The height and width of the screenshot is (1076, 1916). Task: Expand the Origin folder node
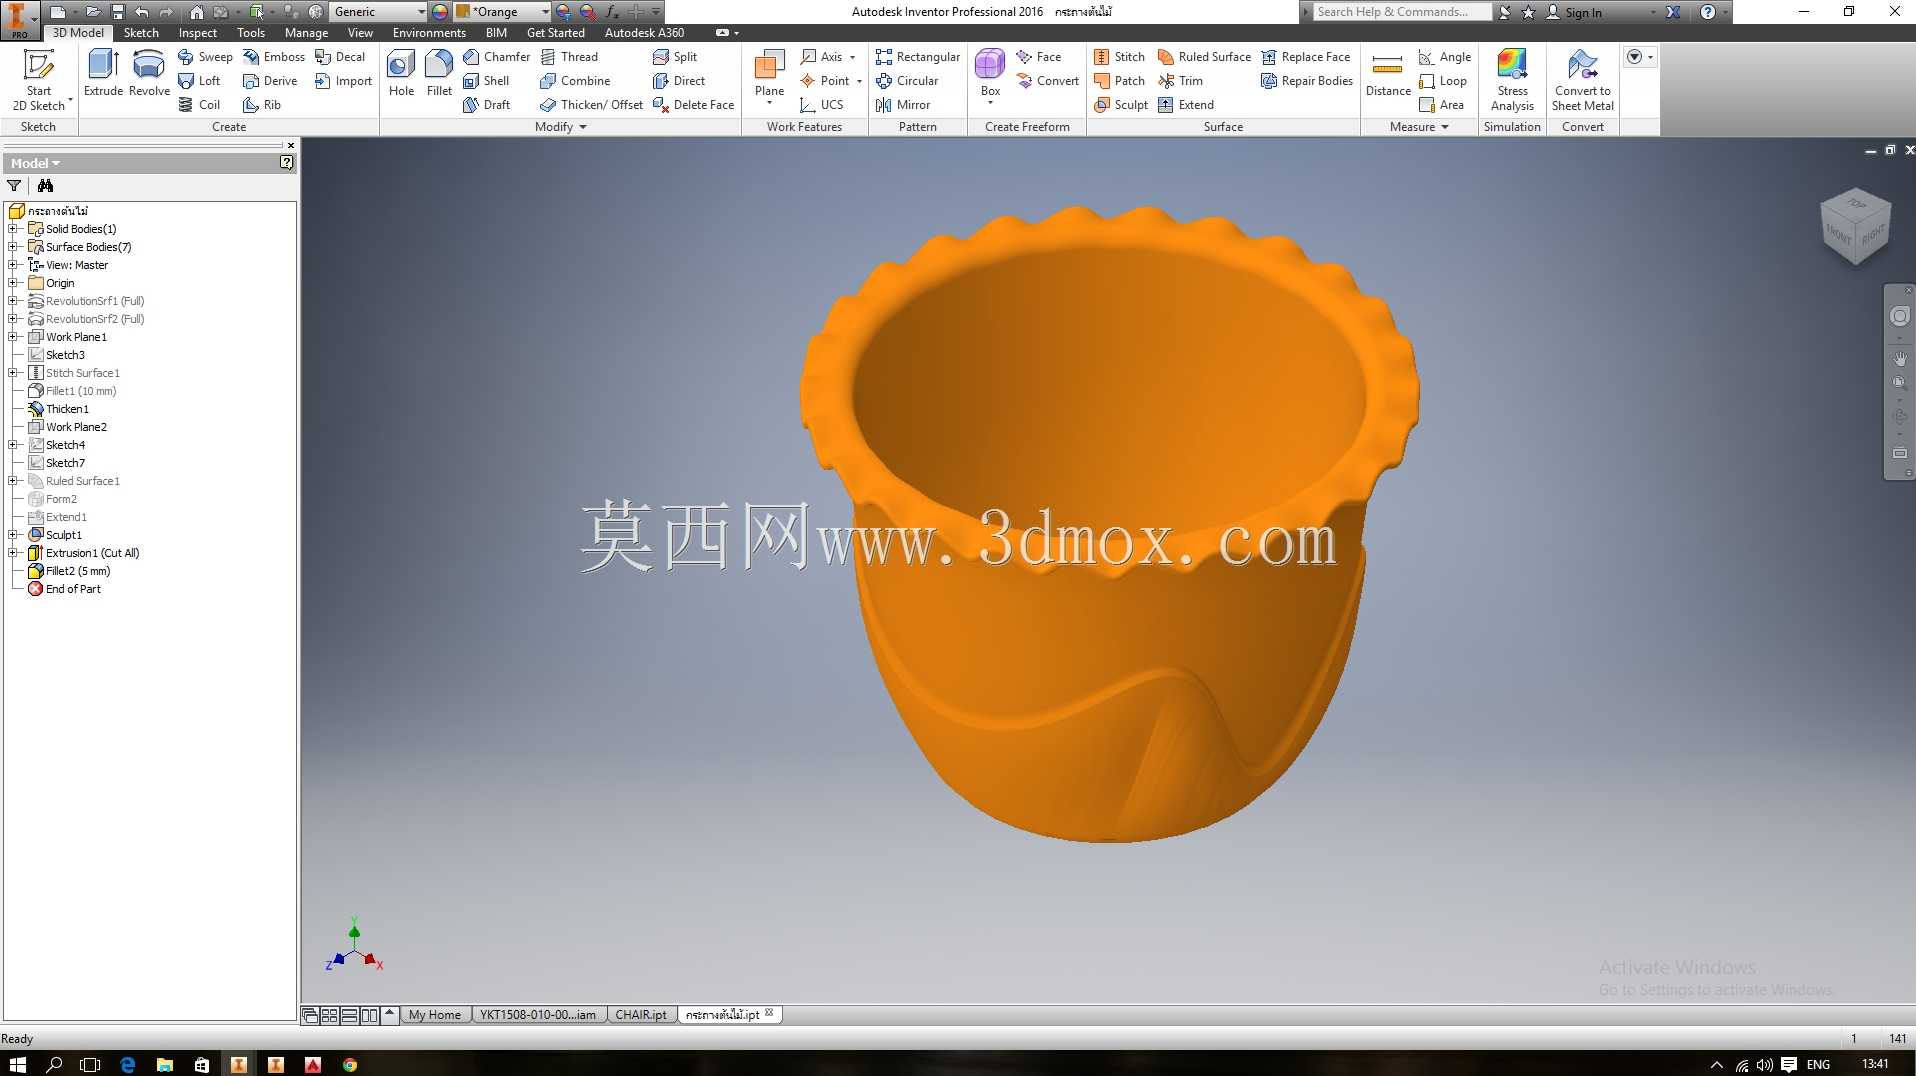coord(13,283)
